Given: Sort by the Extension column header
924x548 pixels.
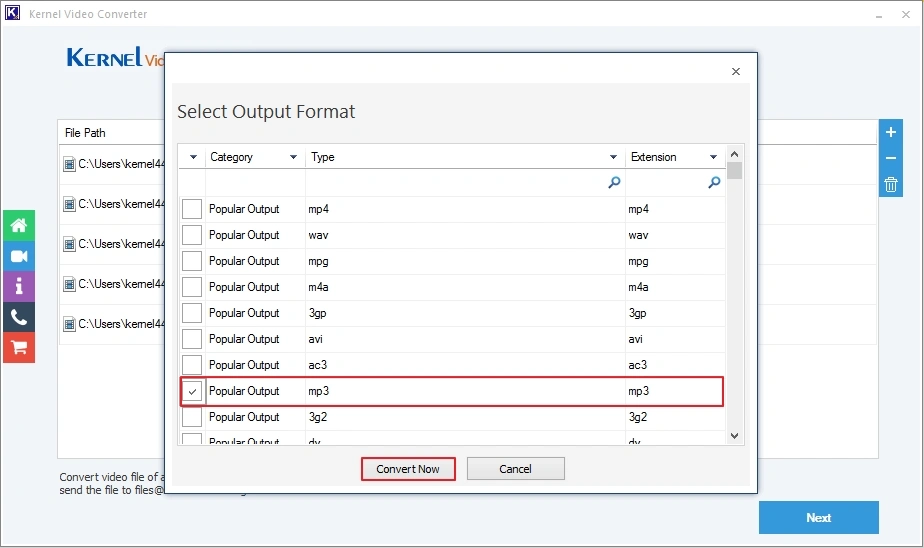Looking at the screenshot, I should 654,157.
